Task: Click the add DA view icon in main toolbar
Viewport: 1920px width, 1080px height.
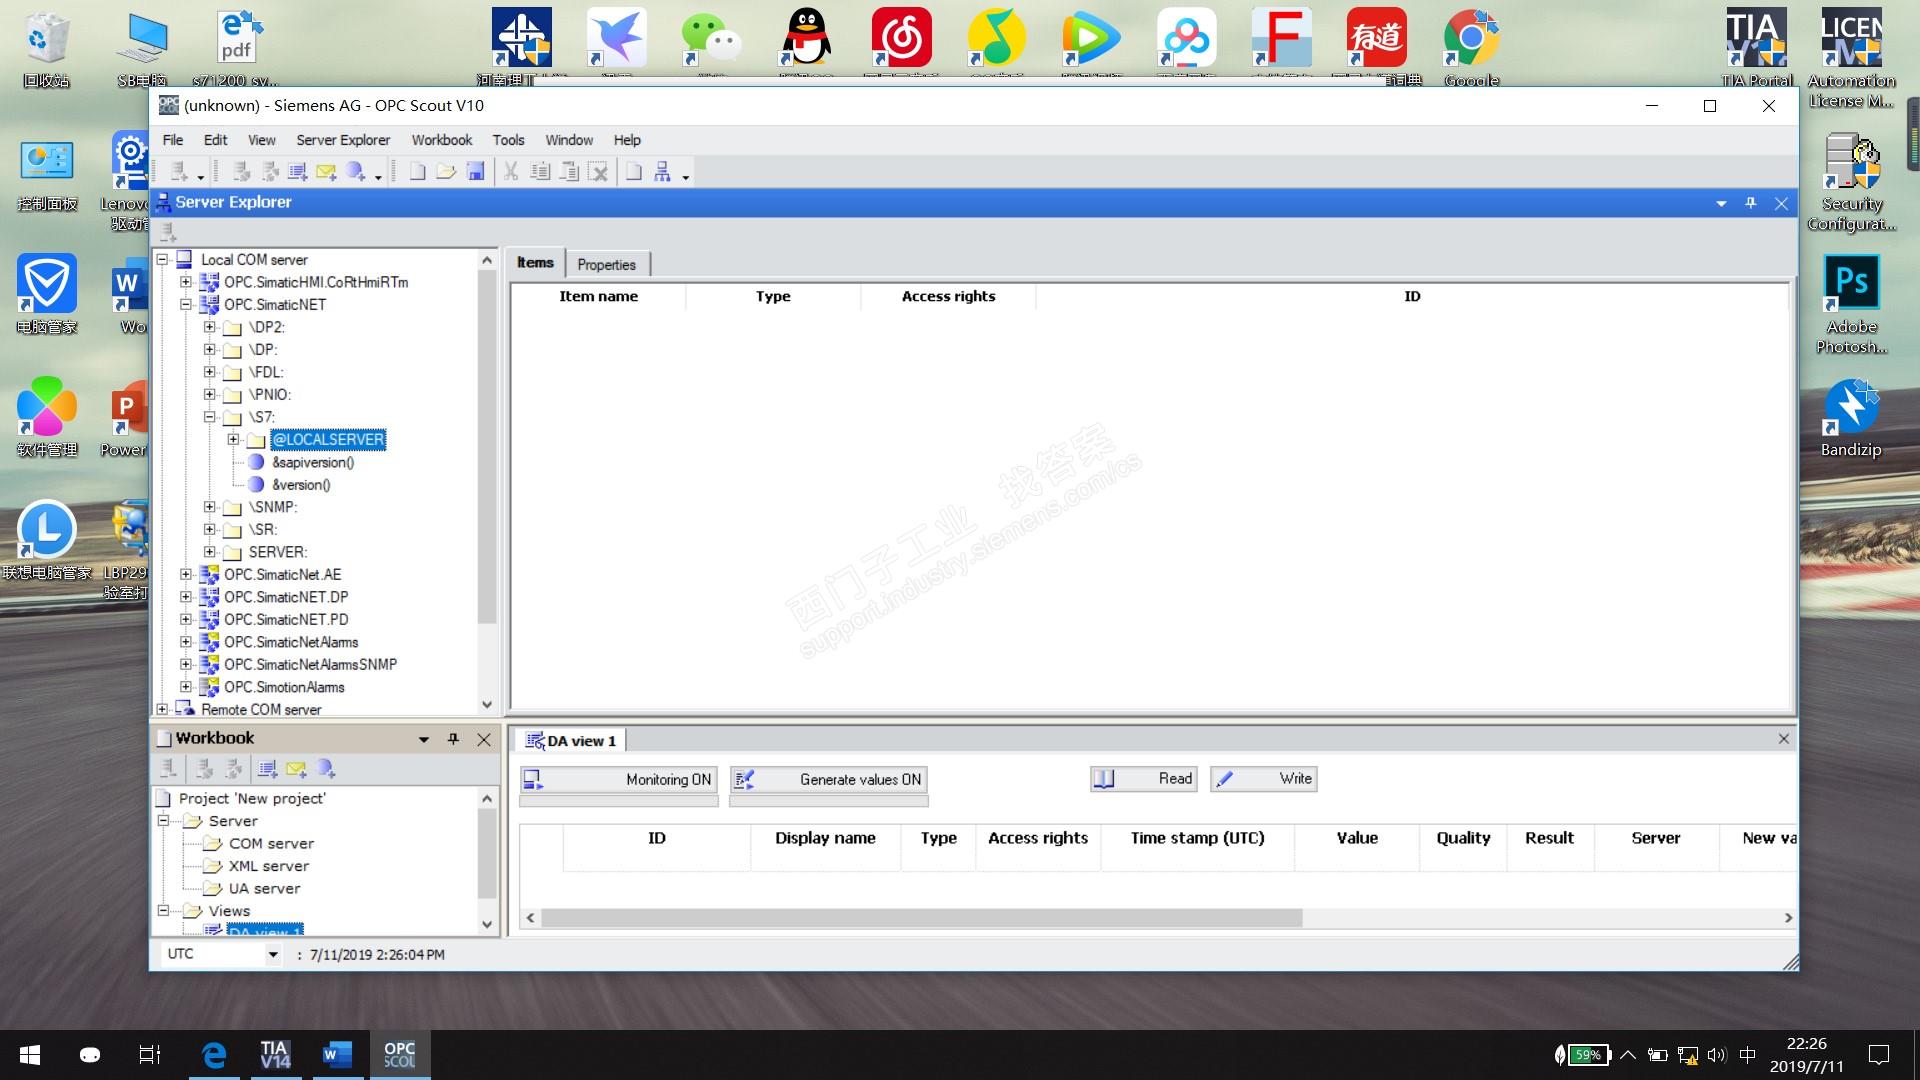Action: [x=297, y=172]
